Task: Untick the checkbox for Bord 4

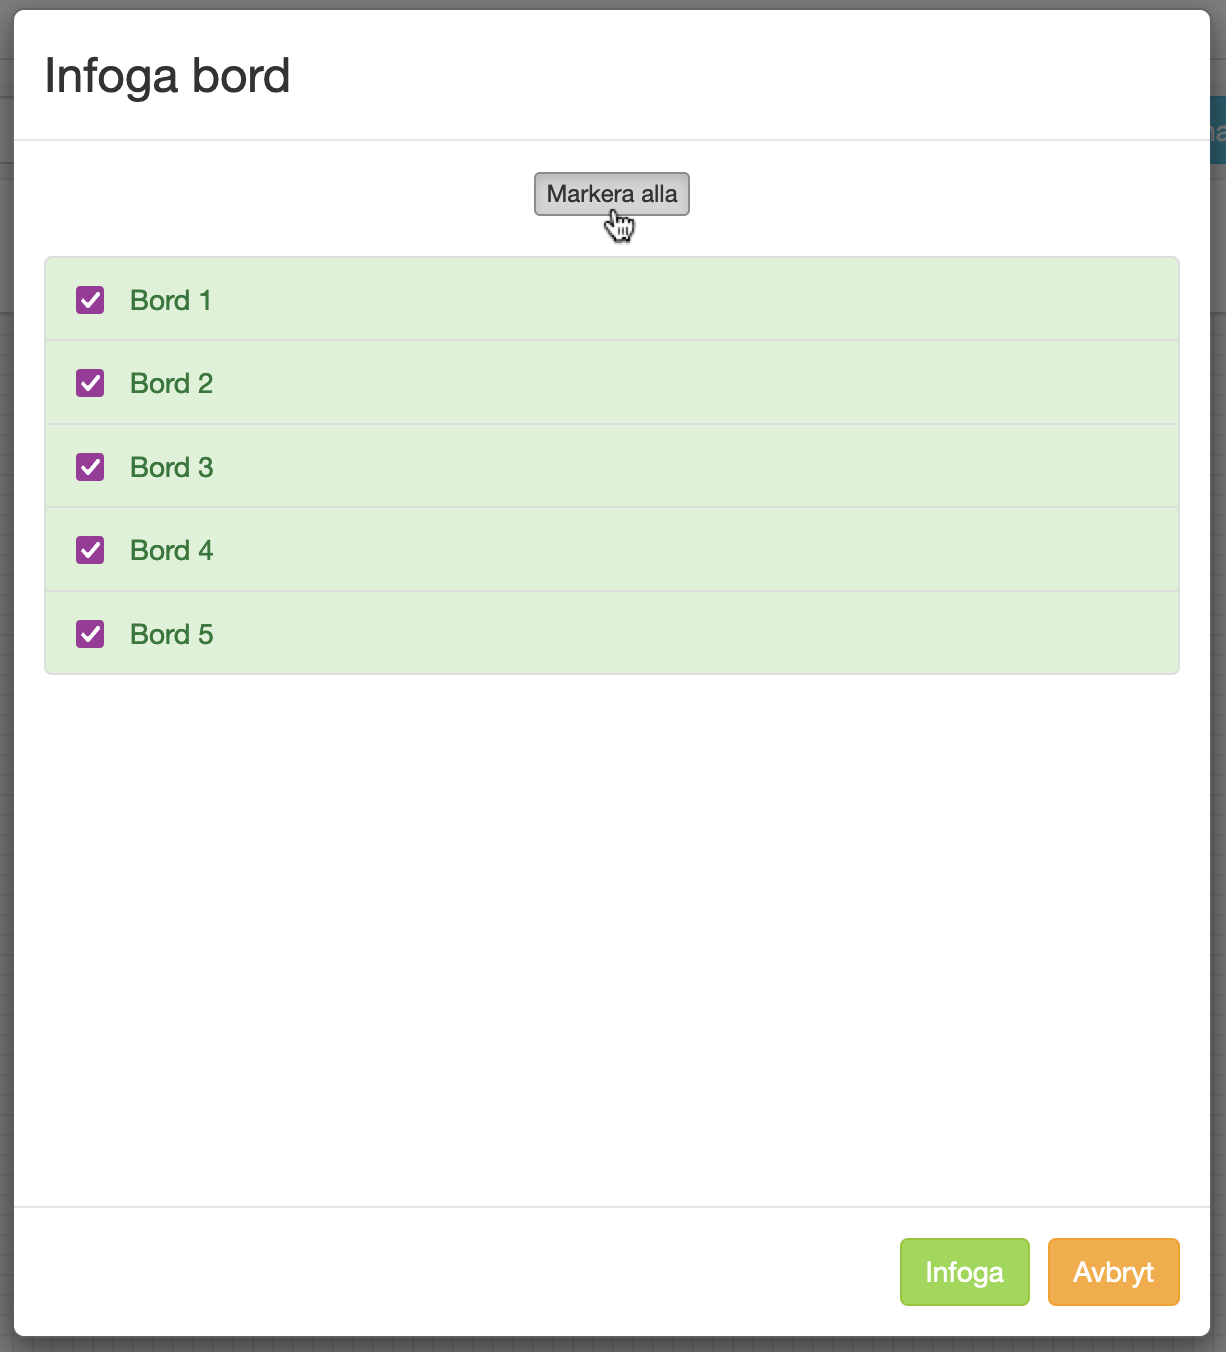Action: 90,550
